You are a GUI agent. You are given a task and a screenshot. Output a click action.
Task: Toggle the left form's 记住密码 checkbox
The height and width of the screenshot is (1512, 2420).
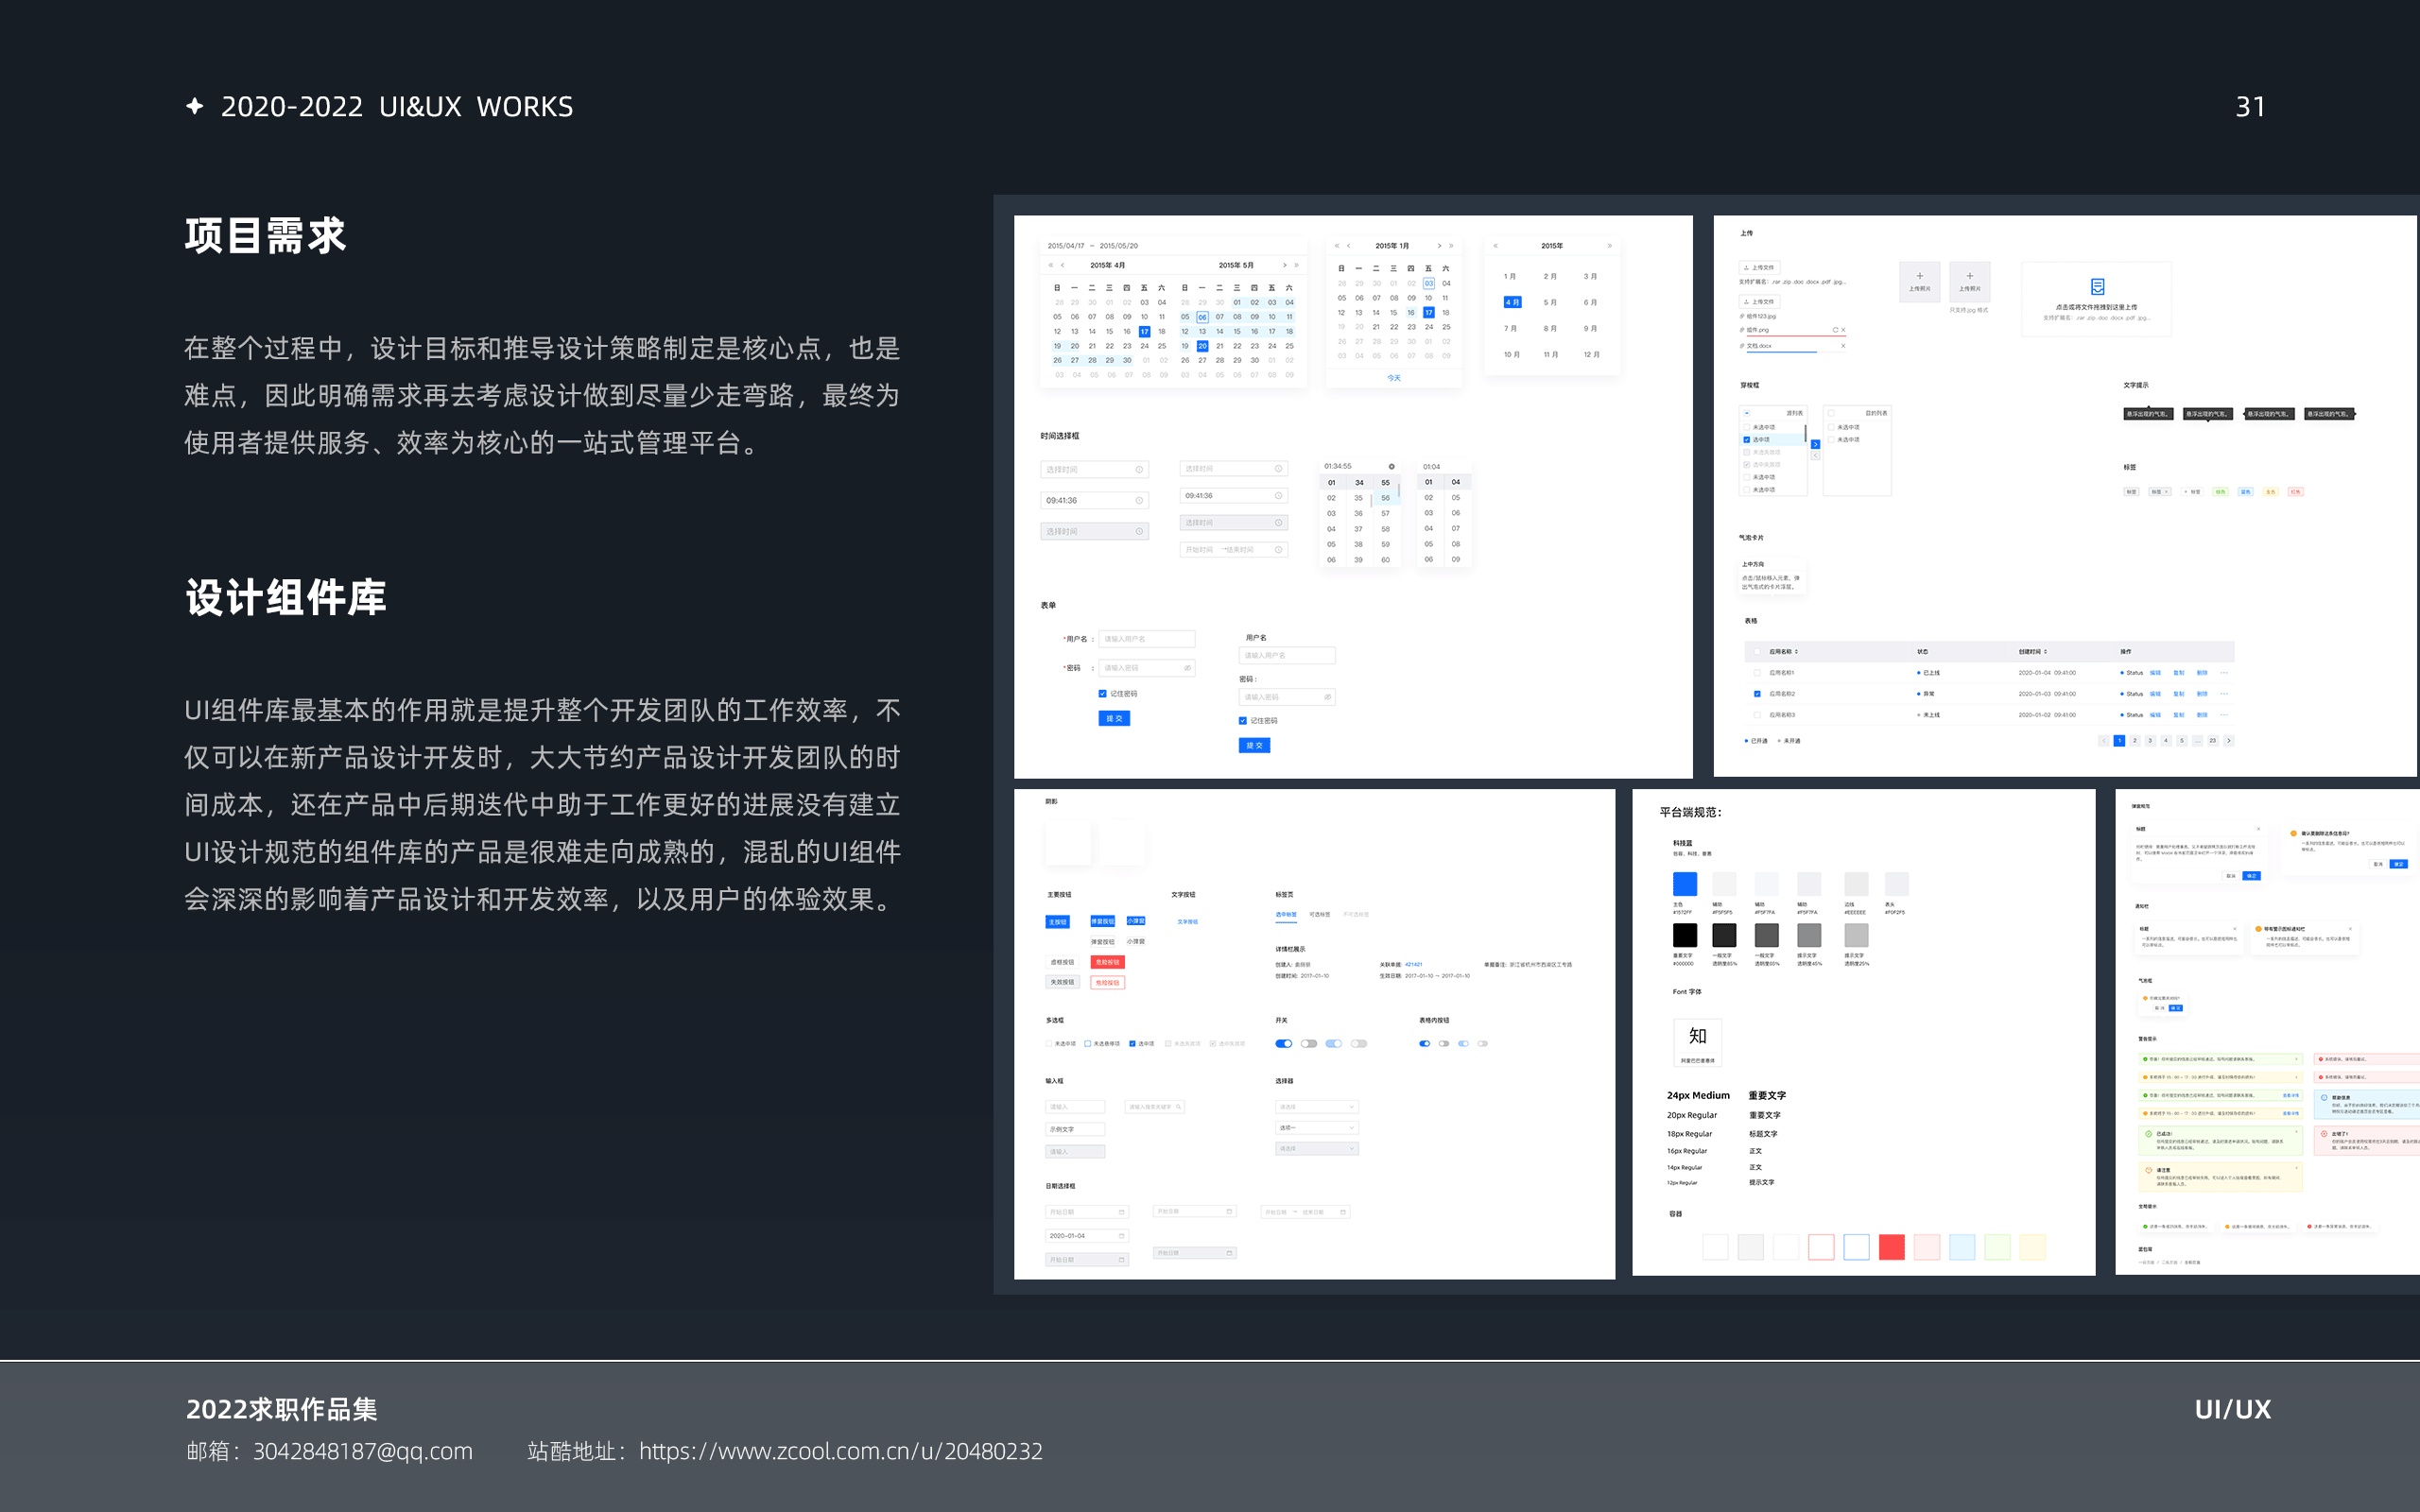coord(1102,694)
